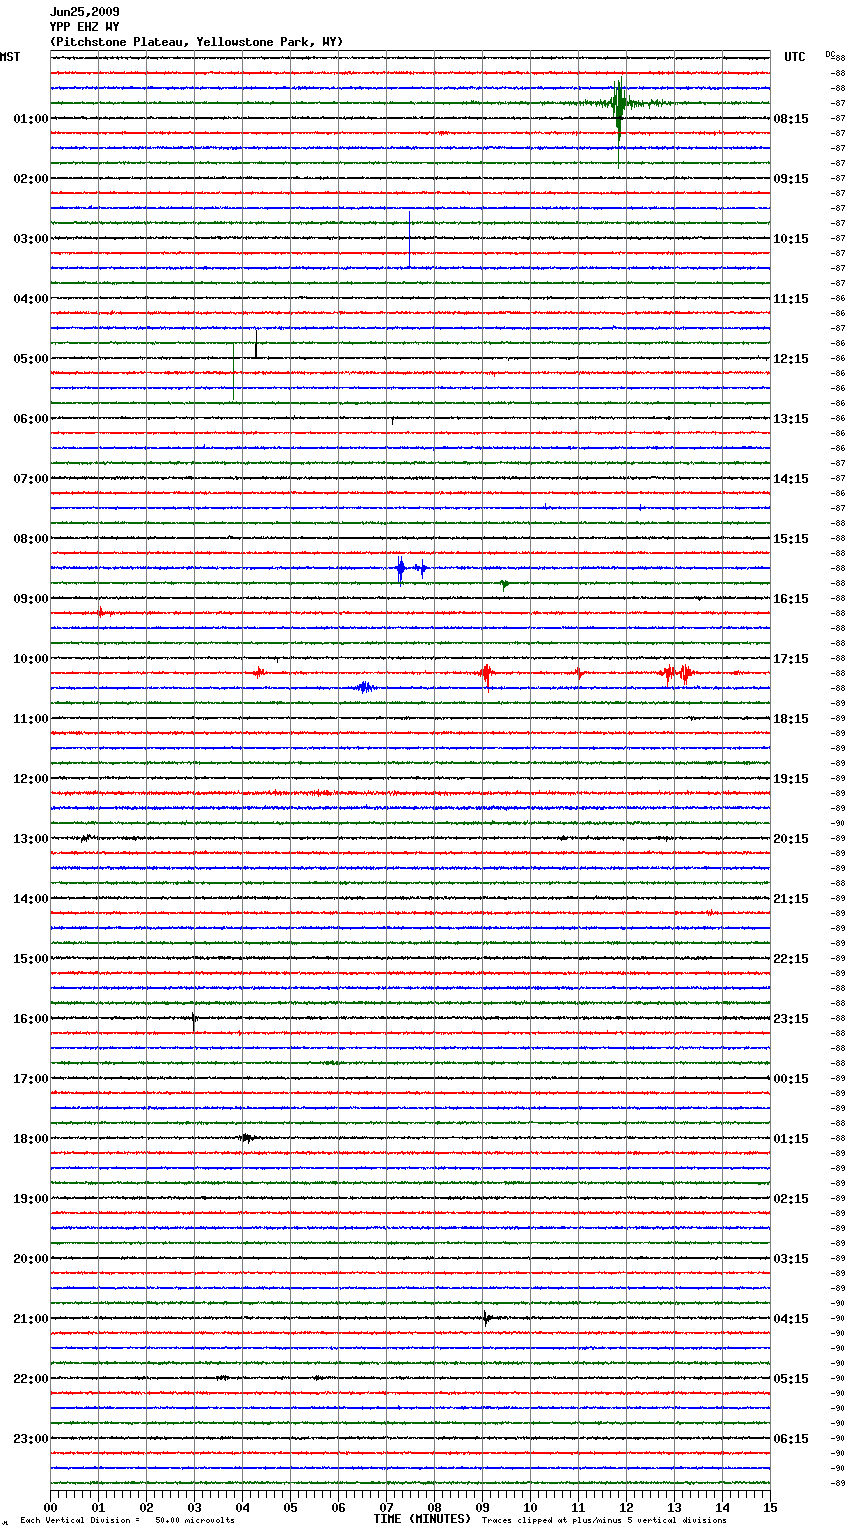
Task: Click the UTC timezone header
Action: pyautogui.click(x=795, y=57)
